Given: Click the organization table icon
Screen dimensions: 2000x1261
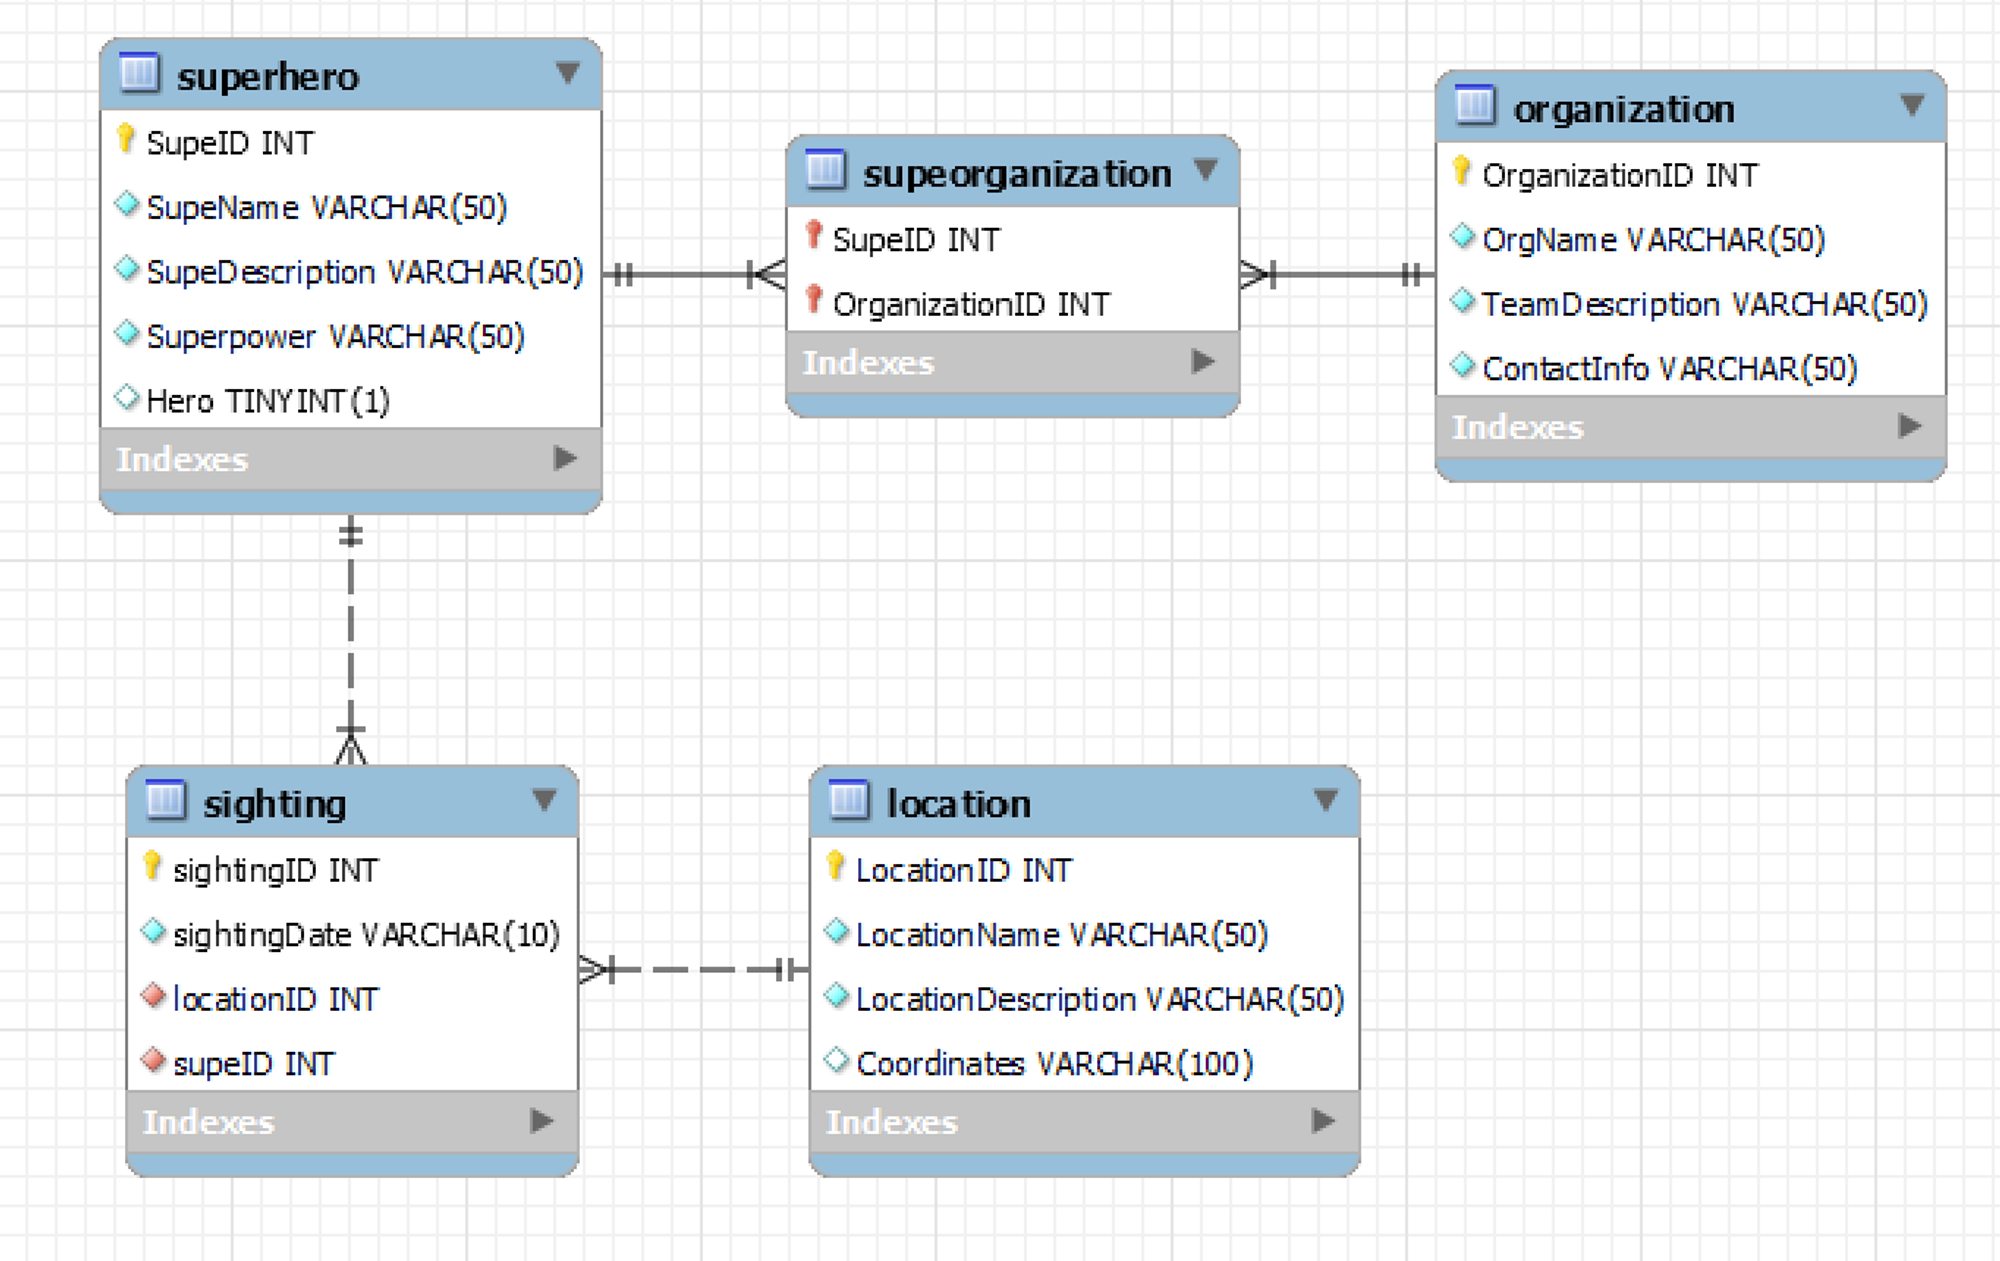Looking at the screenshot, I should (1475, 105).
